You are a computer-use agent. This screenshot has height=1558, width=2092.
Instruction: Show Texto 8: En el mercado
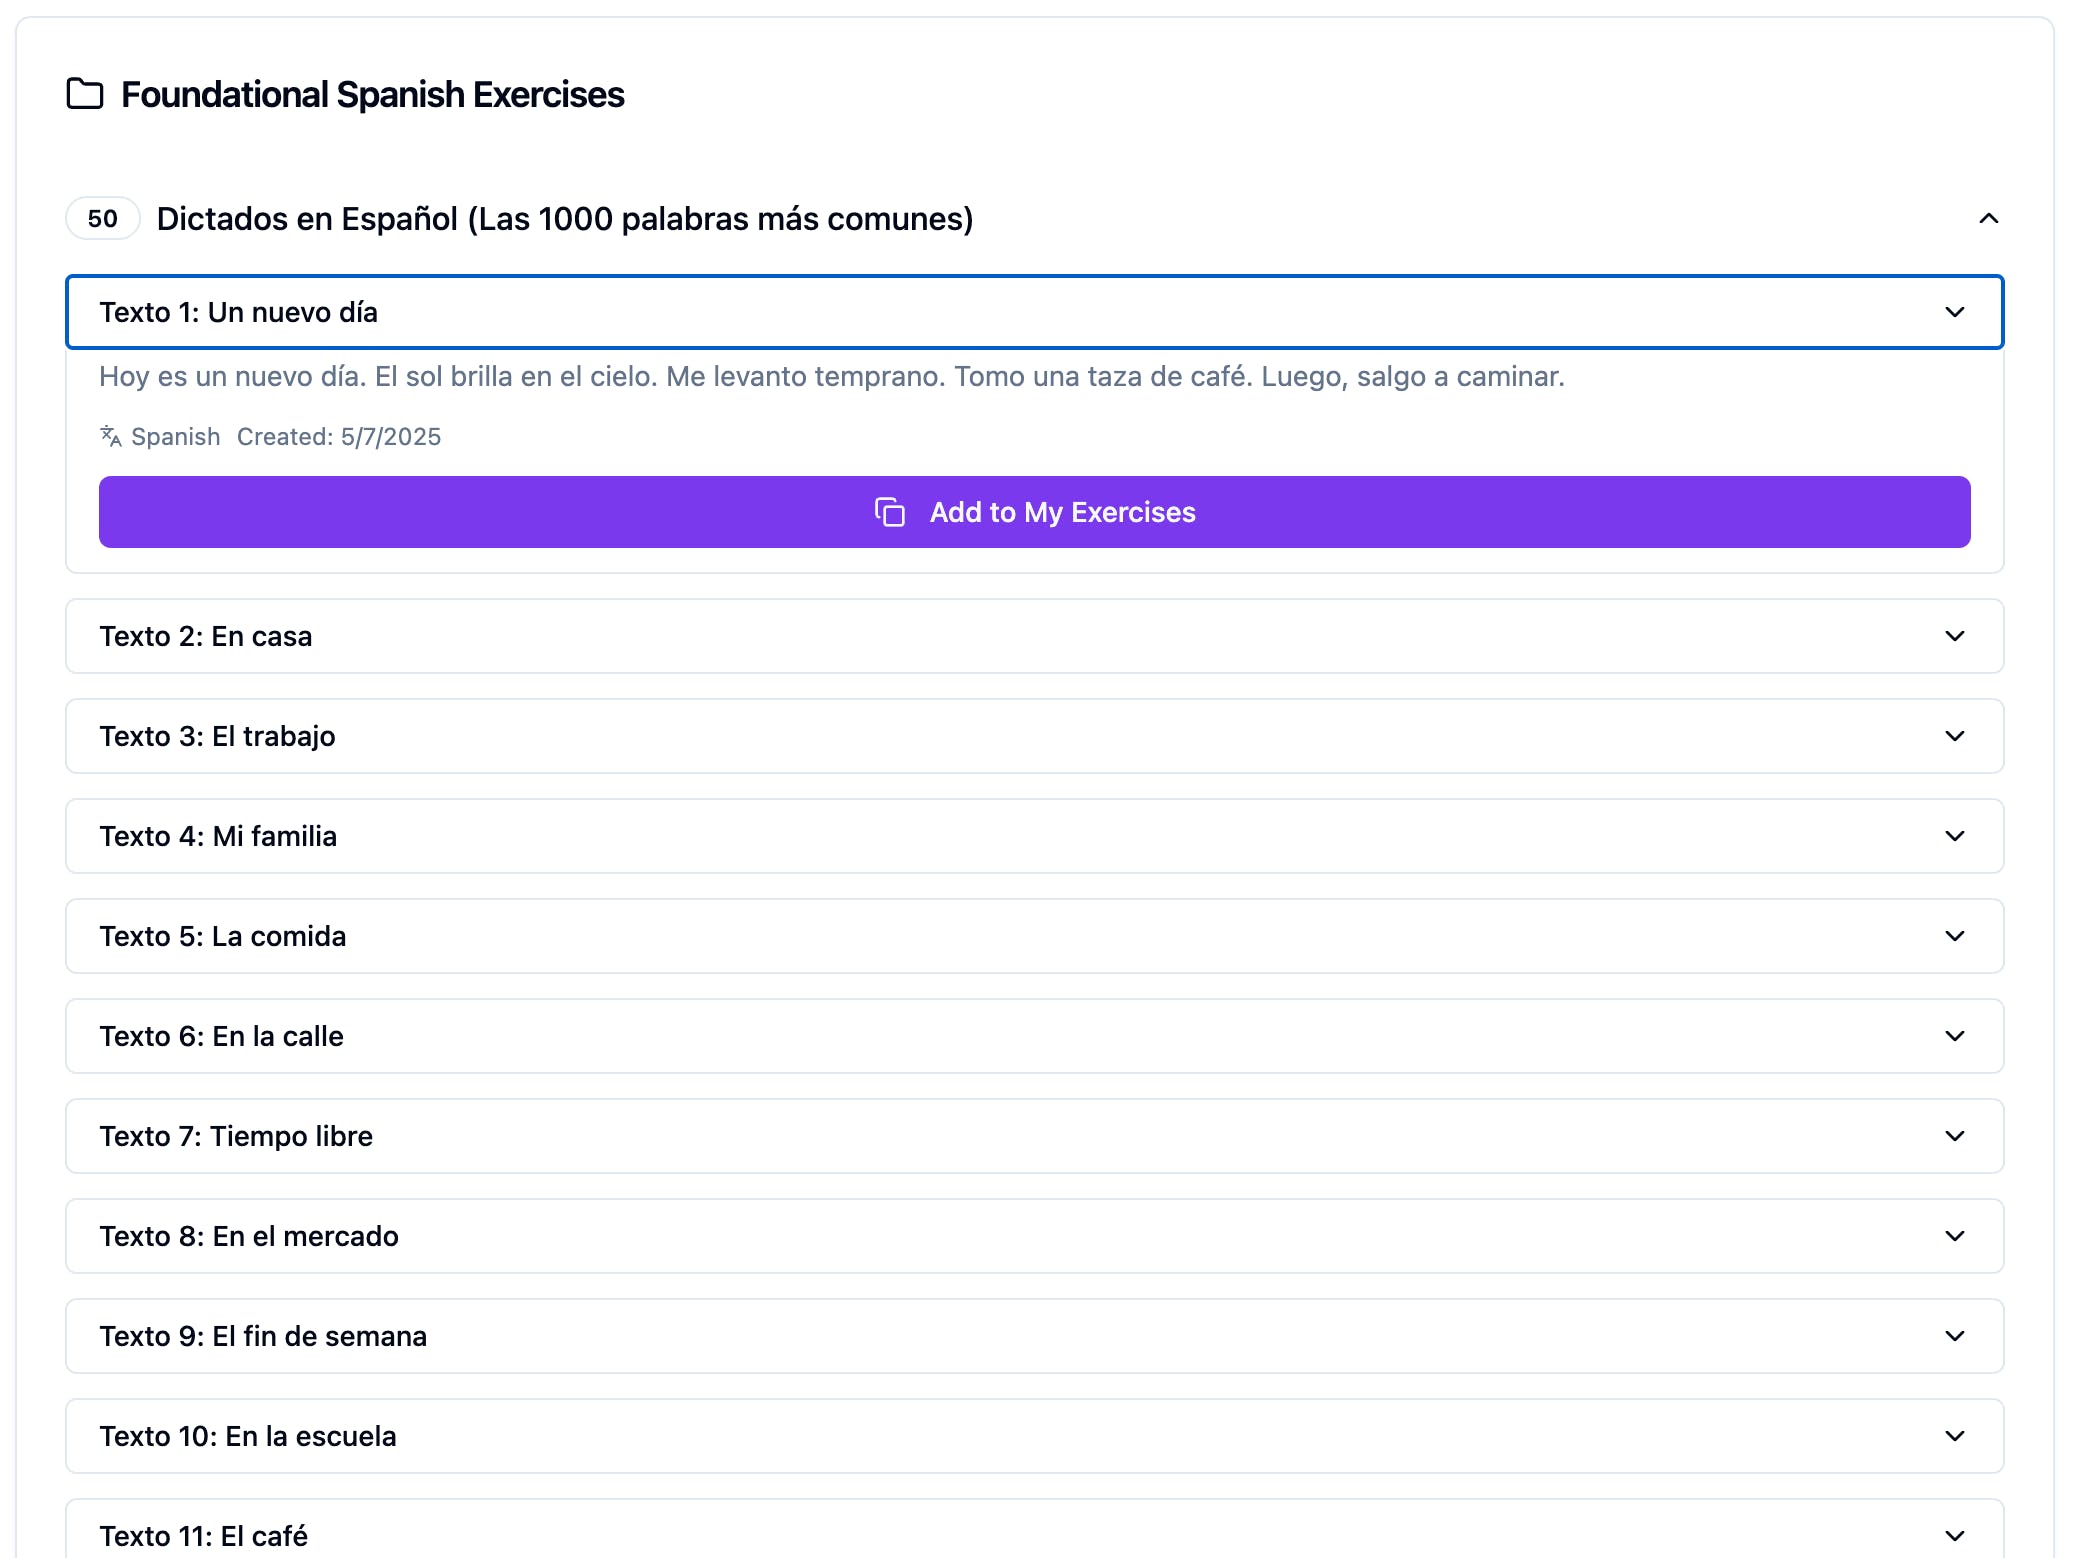pyautogui.click(x=1954, y=1236)
